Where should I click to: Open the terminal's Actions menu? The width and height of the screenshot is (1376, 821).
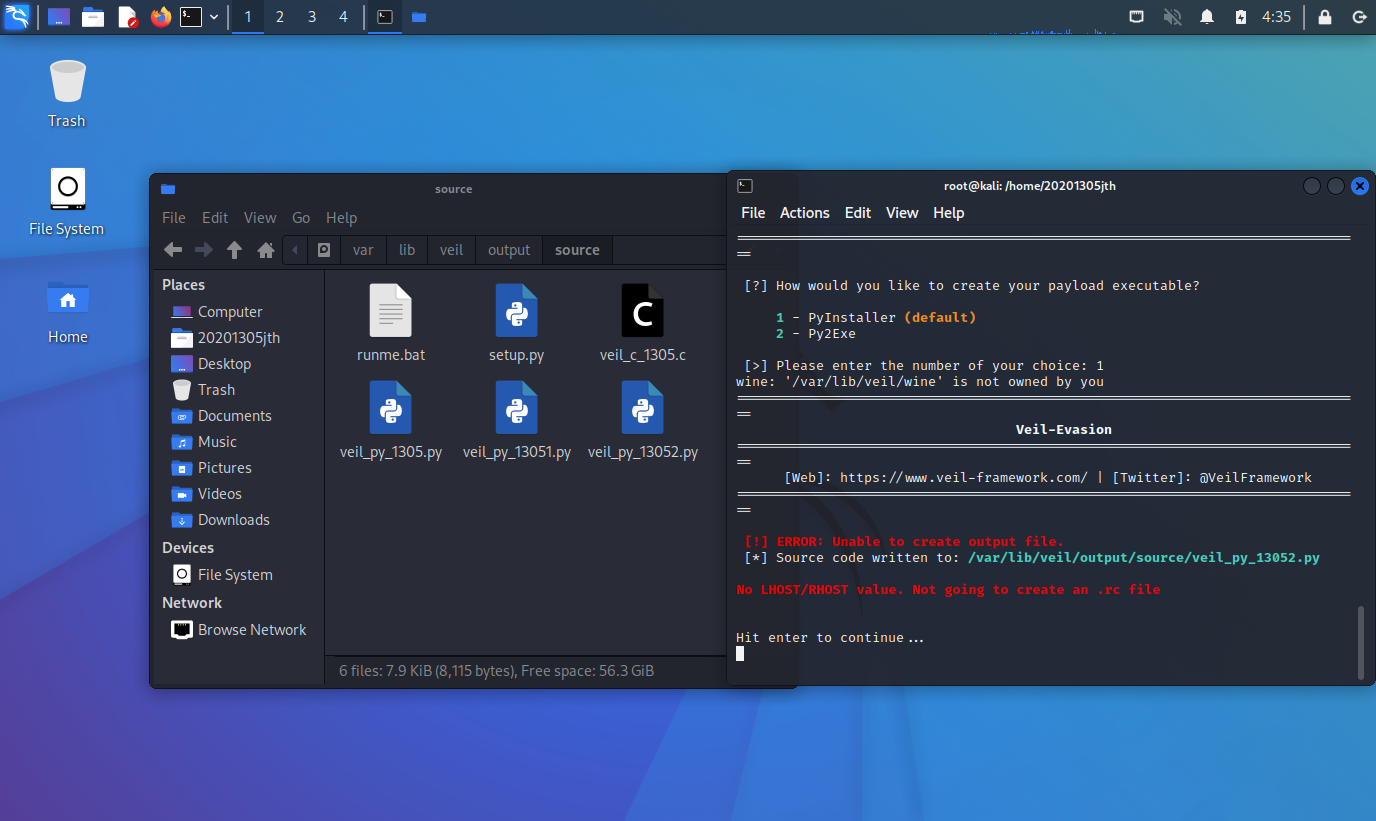805,213
